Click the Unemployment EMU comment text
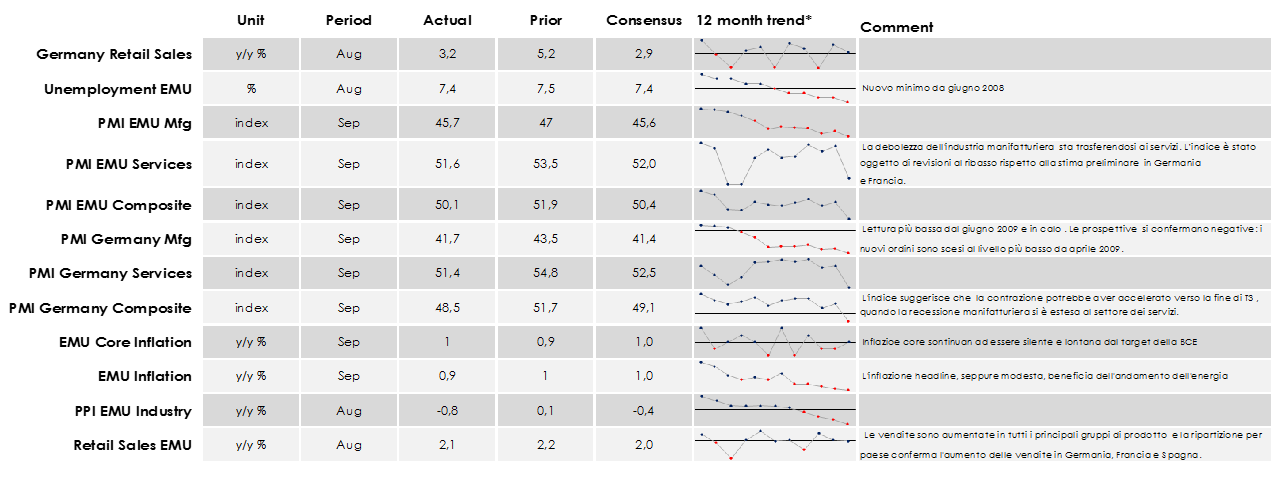 coord(933,88)
